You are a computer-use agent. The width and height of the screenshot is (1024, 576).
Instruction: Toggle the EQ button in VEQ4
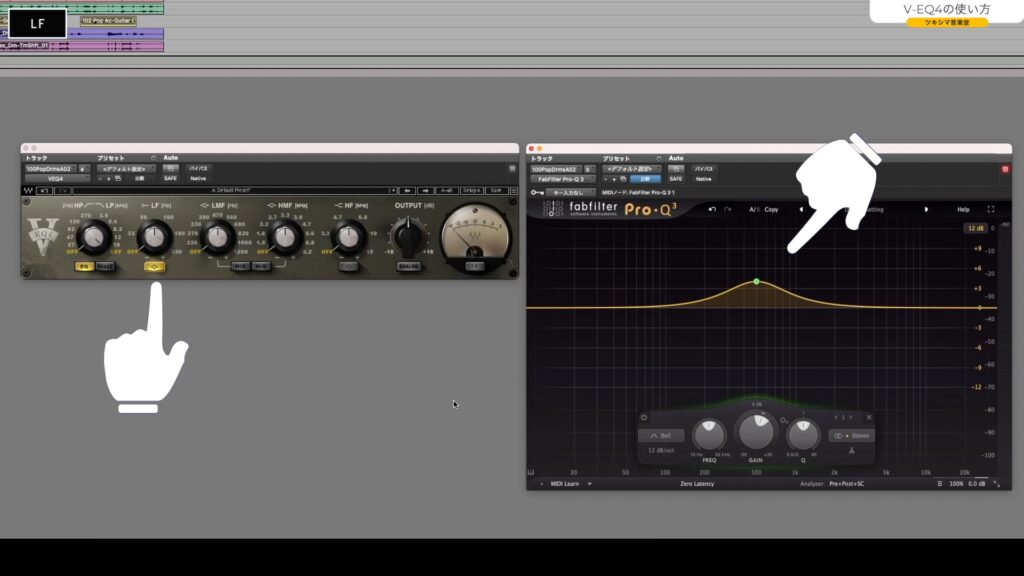click(84, 266)
